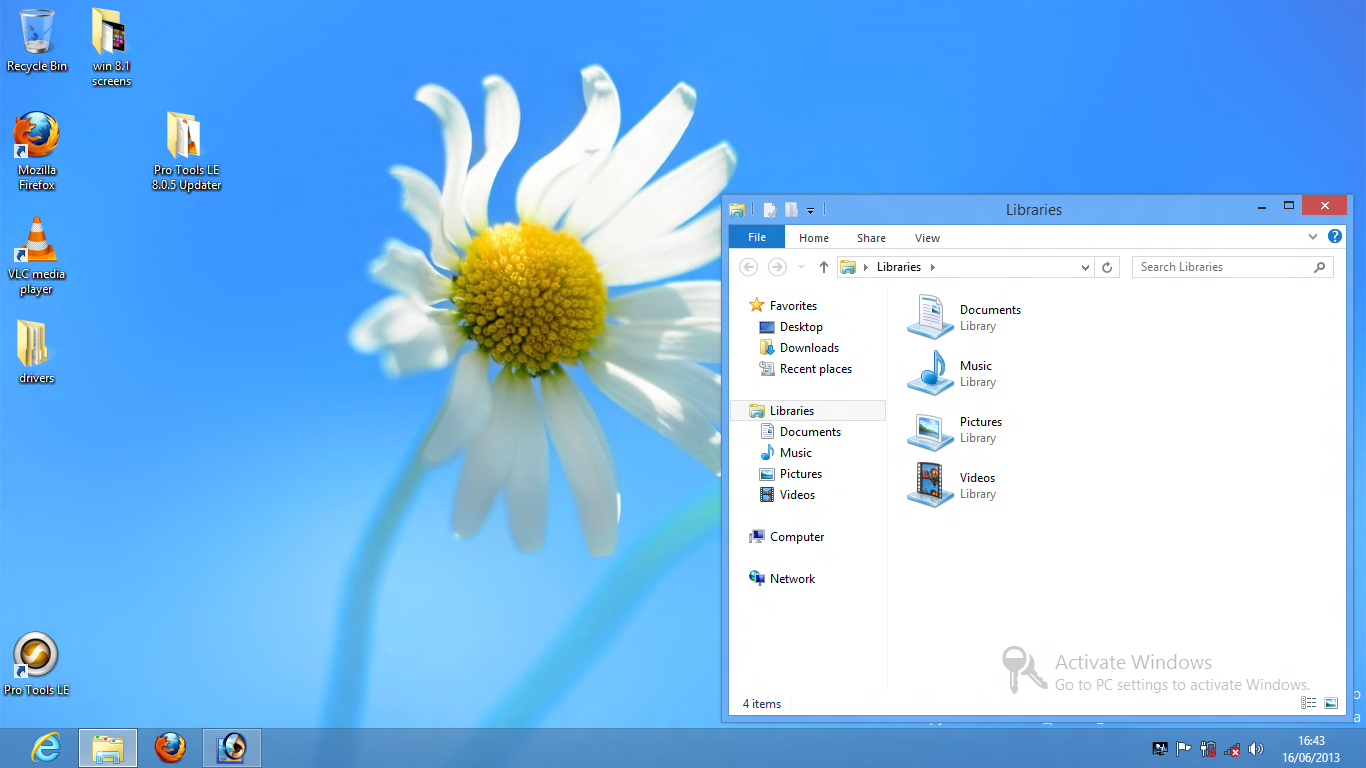Minimize the Libraries window

(x=1262, y=206)
